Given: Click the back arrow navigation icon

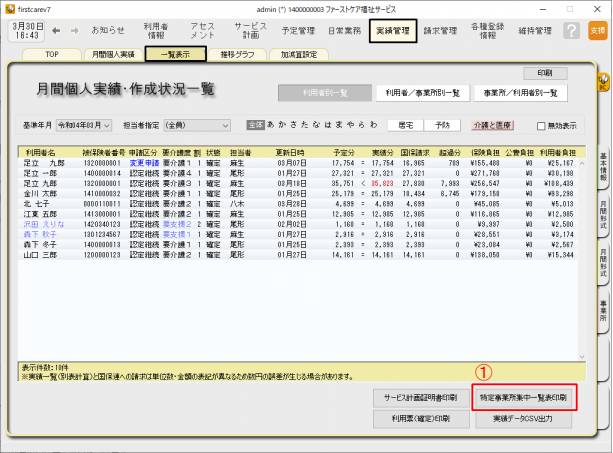Looking at the screenshot, I should (56, 31).
